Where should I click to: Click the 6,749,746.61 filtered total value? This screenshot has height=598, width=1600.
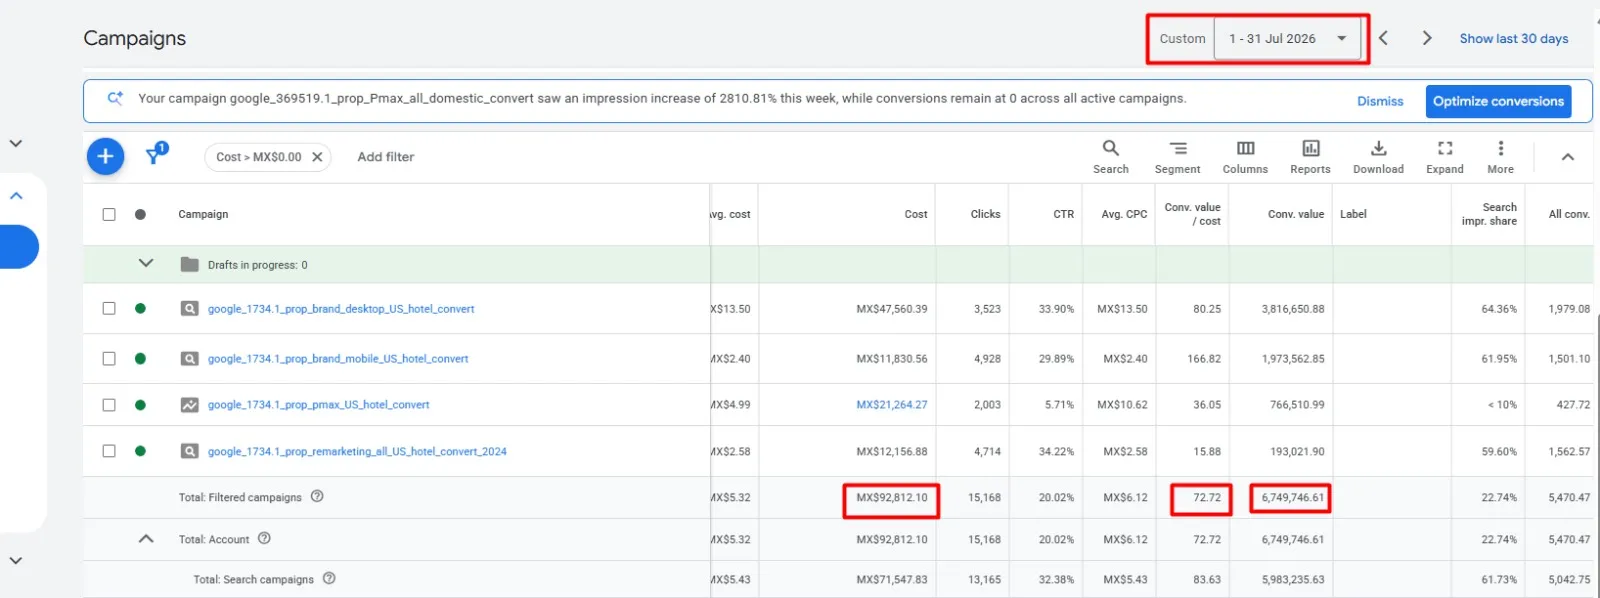(1292, 497)
